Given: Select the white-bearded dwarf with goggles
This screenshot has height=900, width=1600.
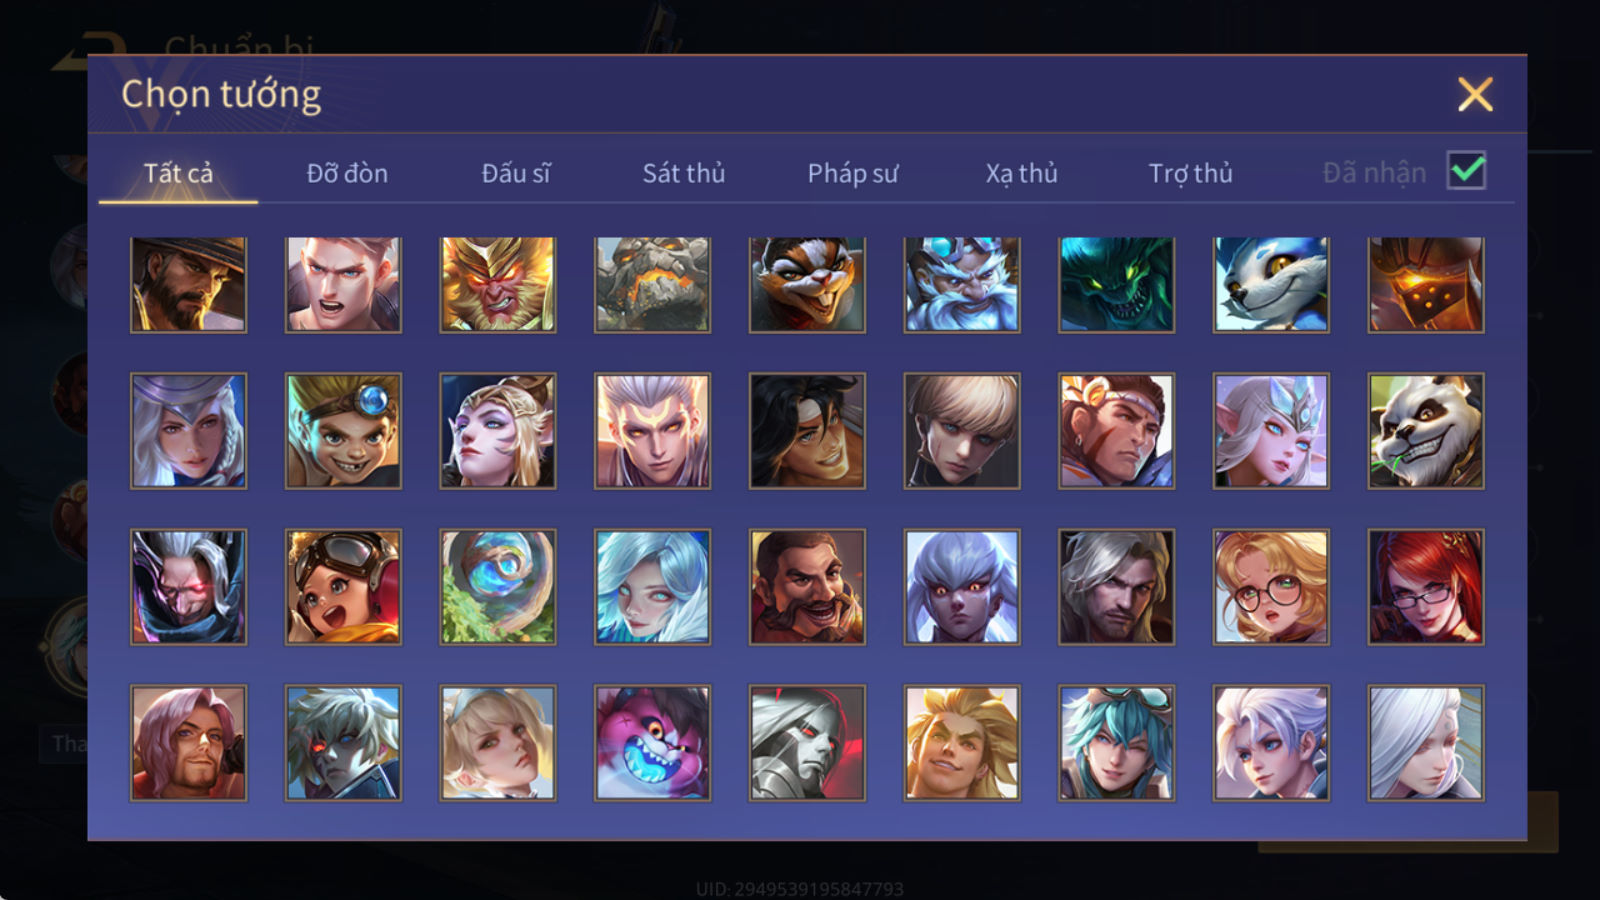Looking at the screenshot, I should pos(962,285).
